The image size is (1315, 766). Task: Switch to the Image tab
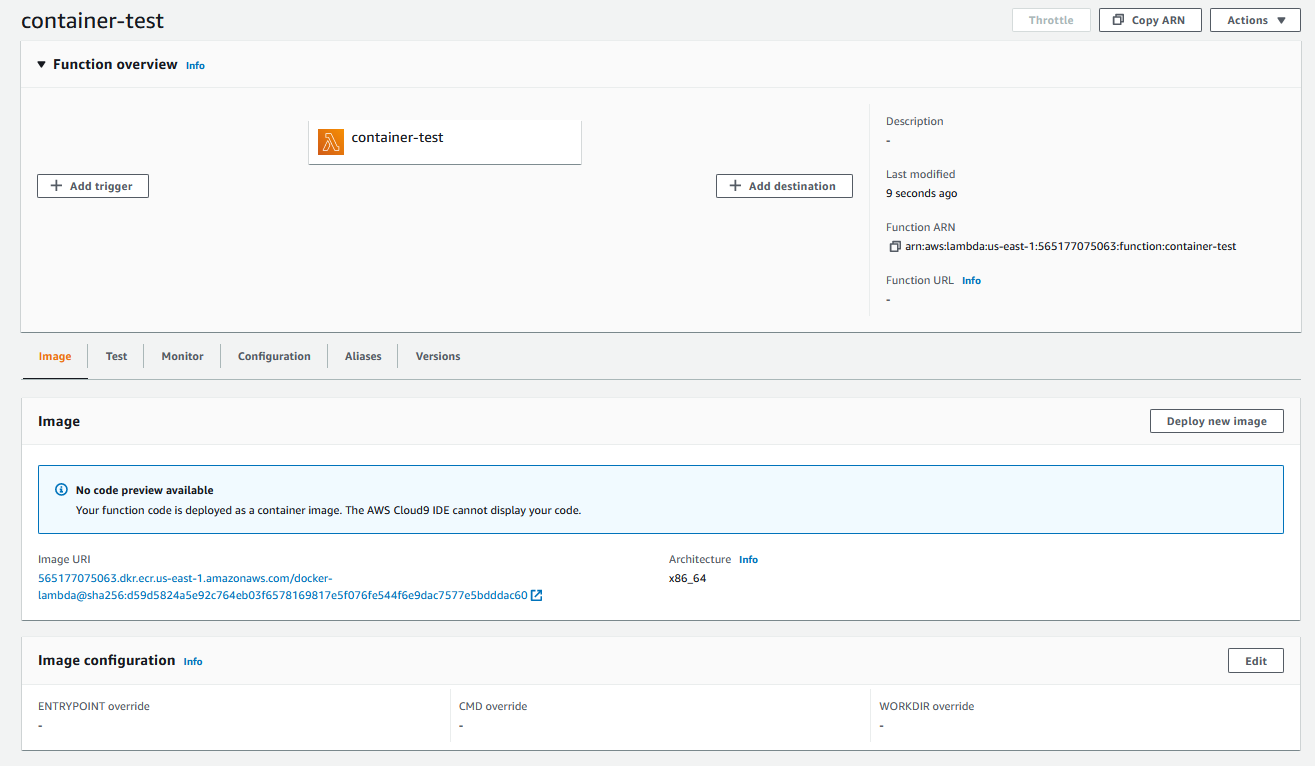(55, 356)
